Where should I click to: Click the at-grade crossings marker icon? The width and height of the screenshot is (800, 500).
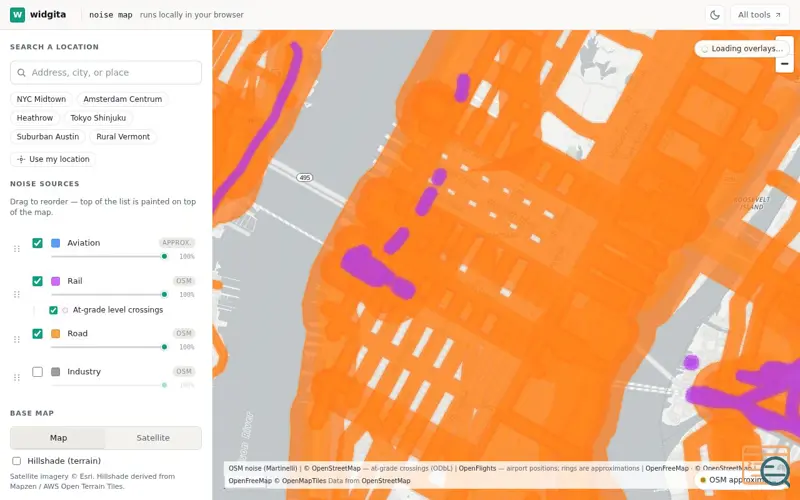pos(65,310)
